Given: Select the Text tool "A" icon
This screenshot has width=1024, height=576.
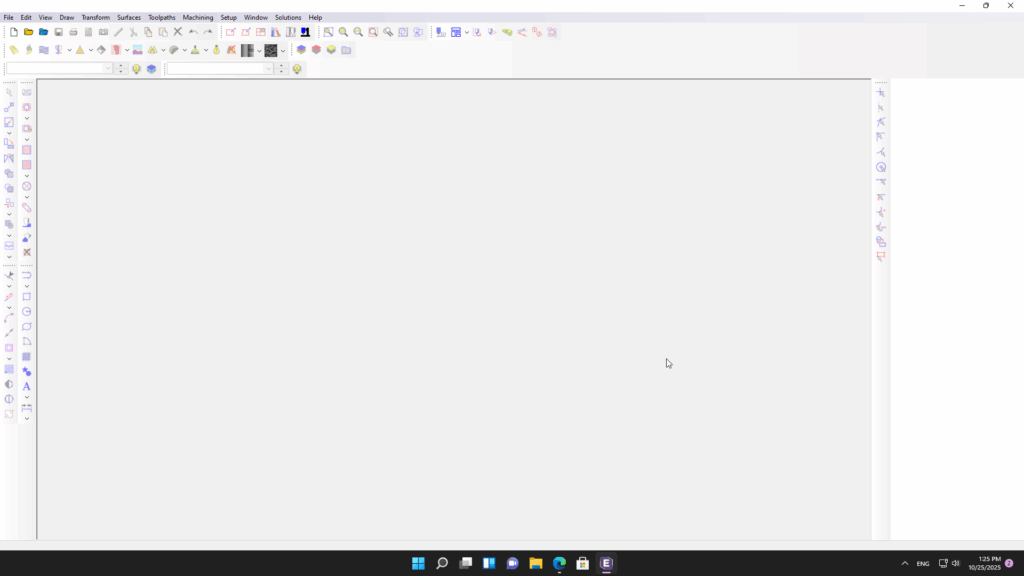Looking at the screenshot, I should (x=27, y=386).
